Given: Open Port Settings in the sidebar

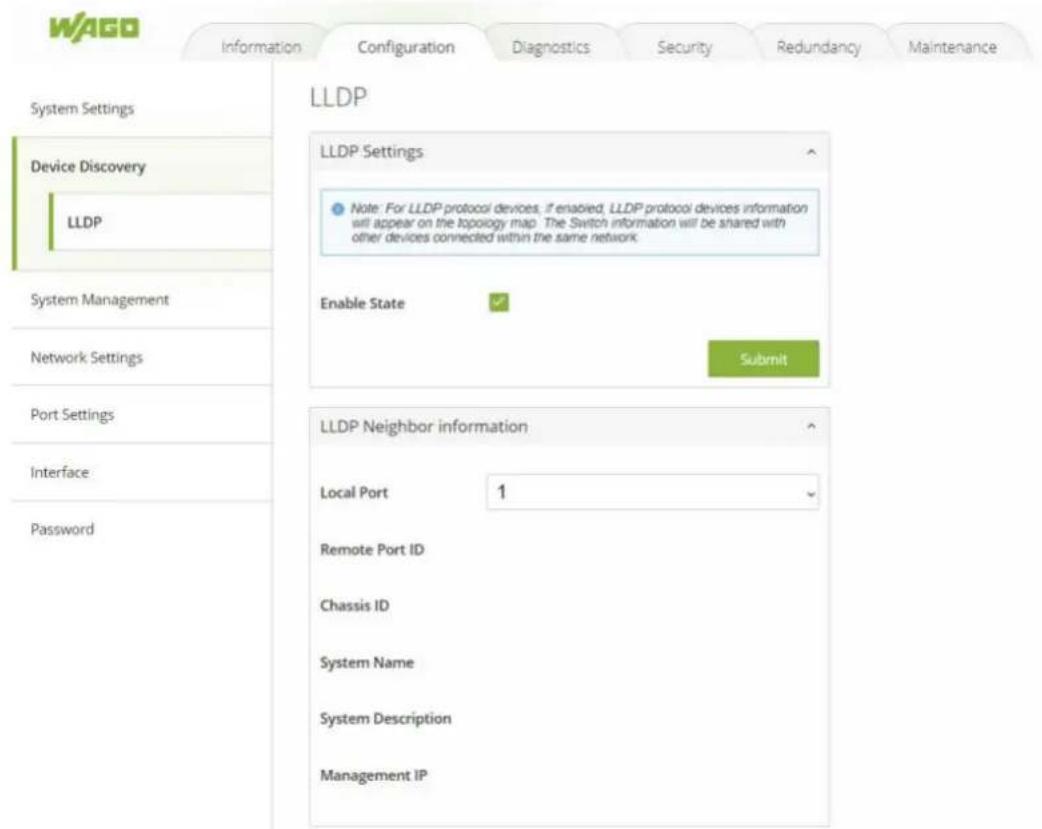Looking at the screenshot, I should [x=142, y=414].
